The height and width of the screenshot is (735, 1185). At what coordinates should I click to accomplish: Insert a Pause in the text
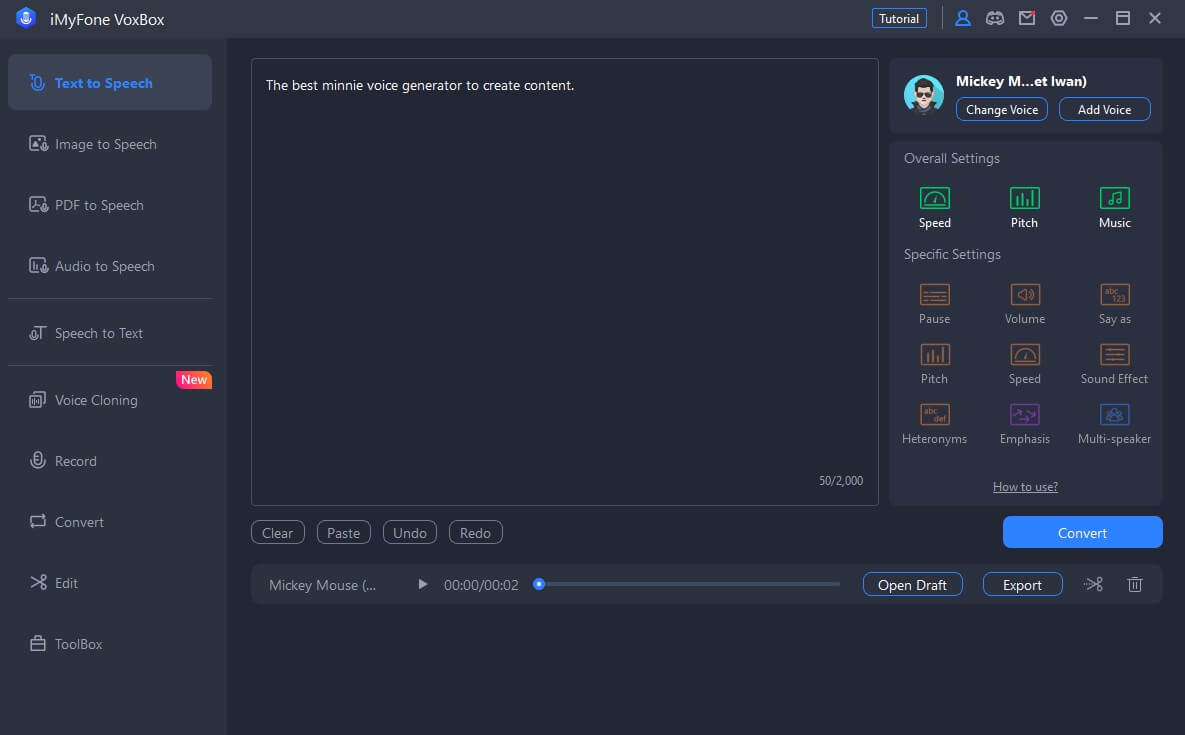click(934, 304)
